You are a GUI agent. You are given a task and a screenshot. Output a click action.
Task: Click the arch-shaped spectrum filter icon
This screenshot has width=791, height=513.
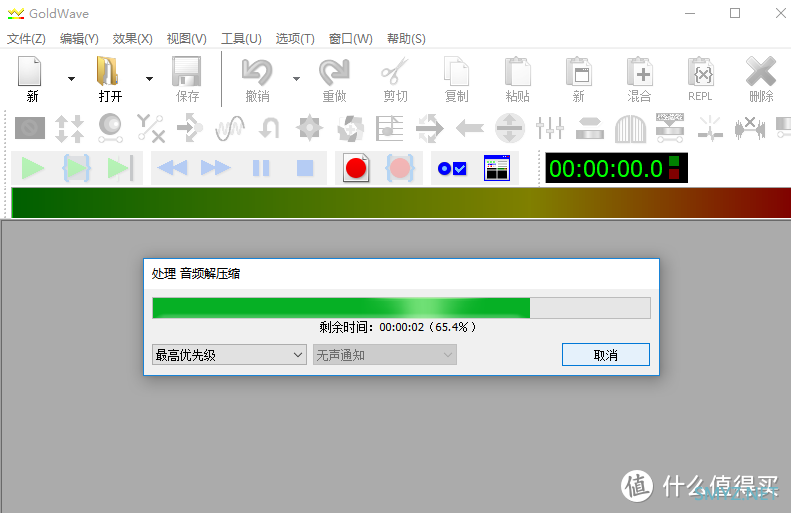tap(630, 129)
